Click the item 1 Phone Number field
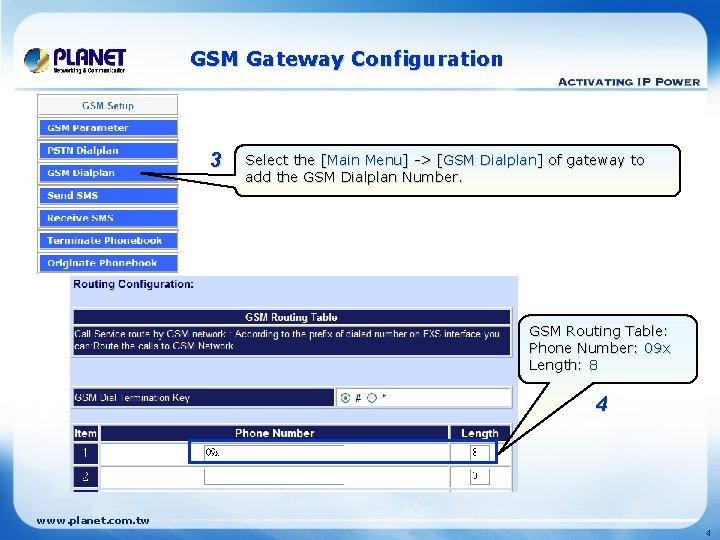Screen dimensions: 720x540 click(x=274, y=452)
